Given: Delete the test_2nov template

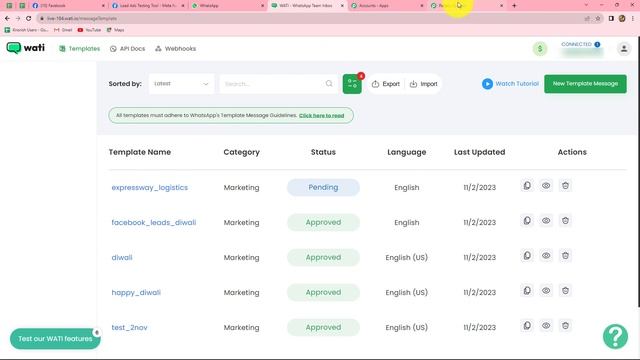Looking at the screenshot, I should pos(565,326).
